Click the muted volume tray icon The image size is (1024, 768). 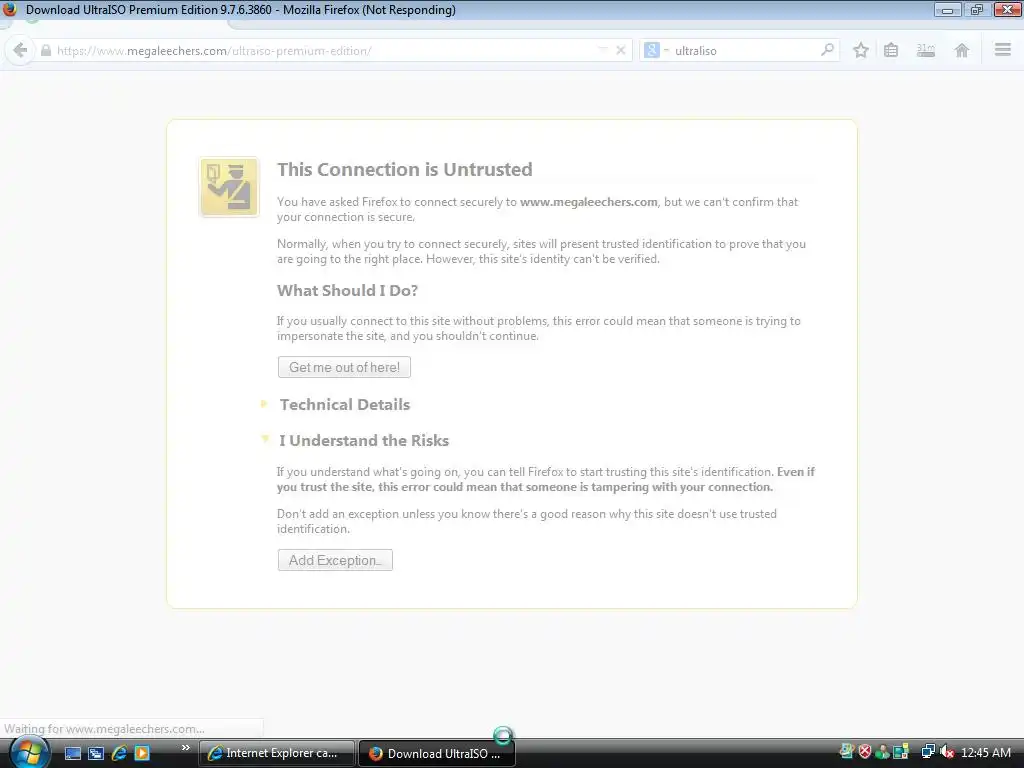(946, 752)
